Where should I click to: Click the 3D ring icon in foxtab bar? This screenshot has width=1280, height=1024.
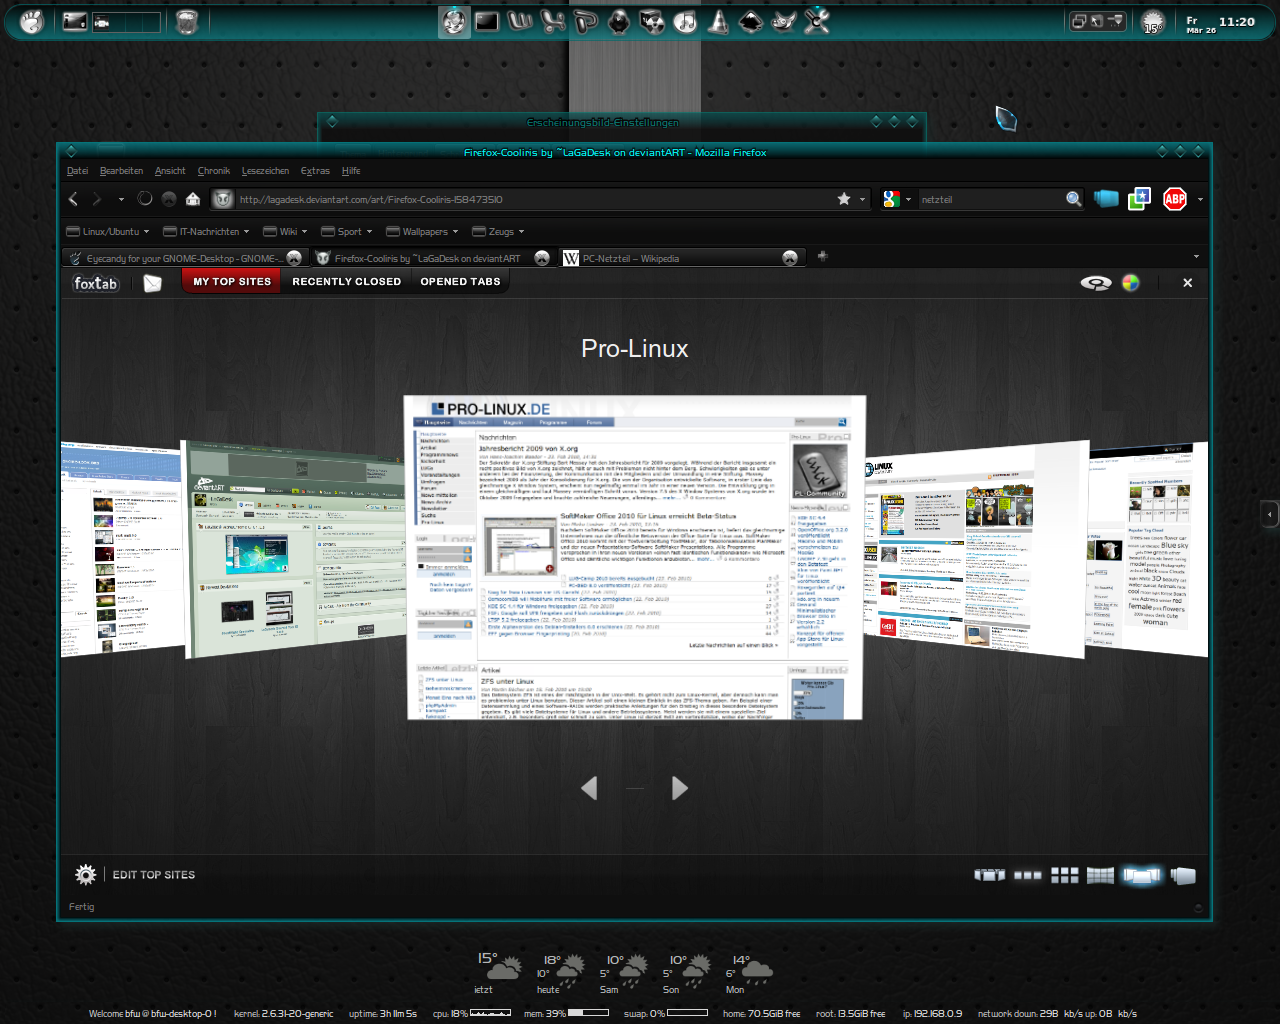pyautogui.click(x=1095, y=283)
